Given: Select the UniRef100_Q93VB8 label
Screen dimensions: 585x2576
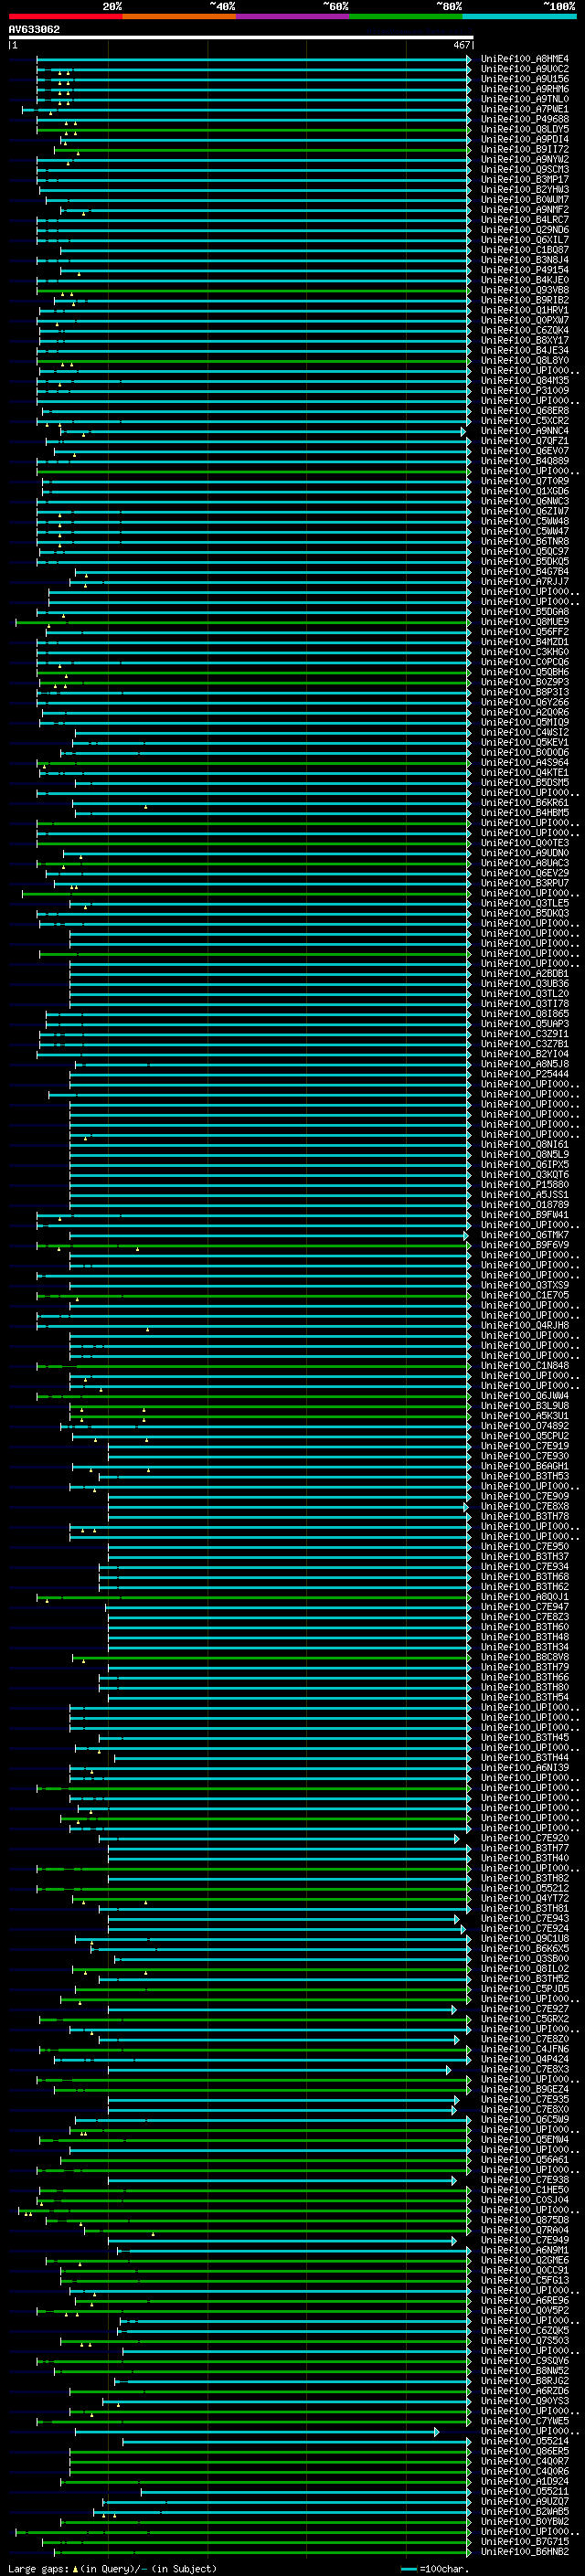Looking at the screenshot, I should click(525, 290).
